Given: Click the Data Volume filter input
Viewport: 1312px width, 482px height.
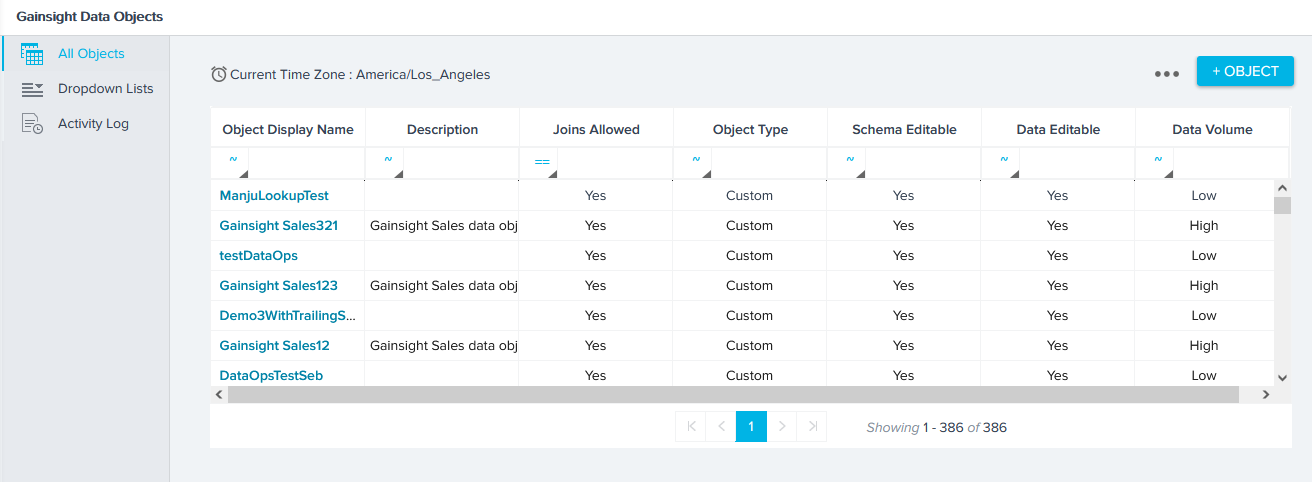Looking at the screenshot, I should [1230, 164].
